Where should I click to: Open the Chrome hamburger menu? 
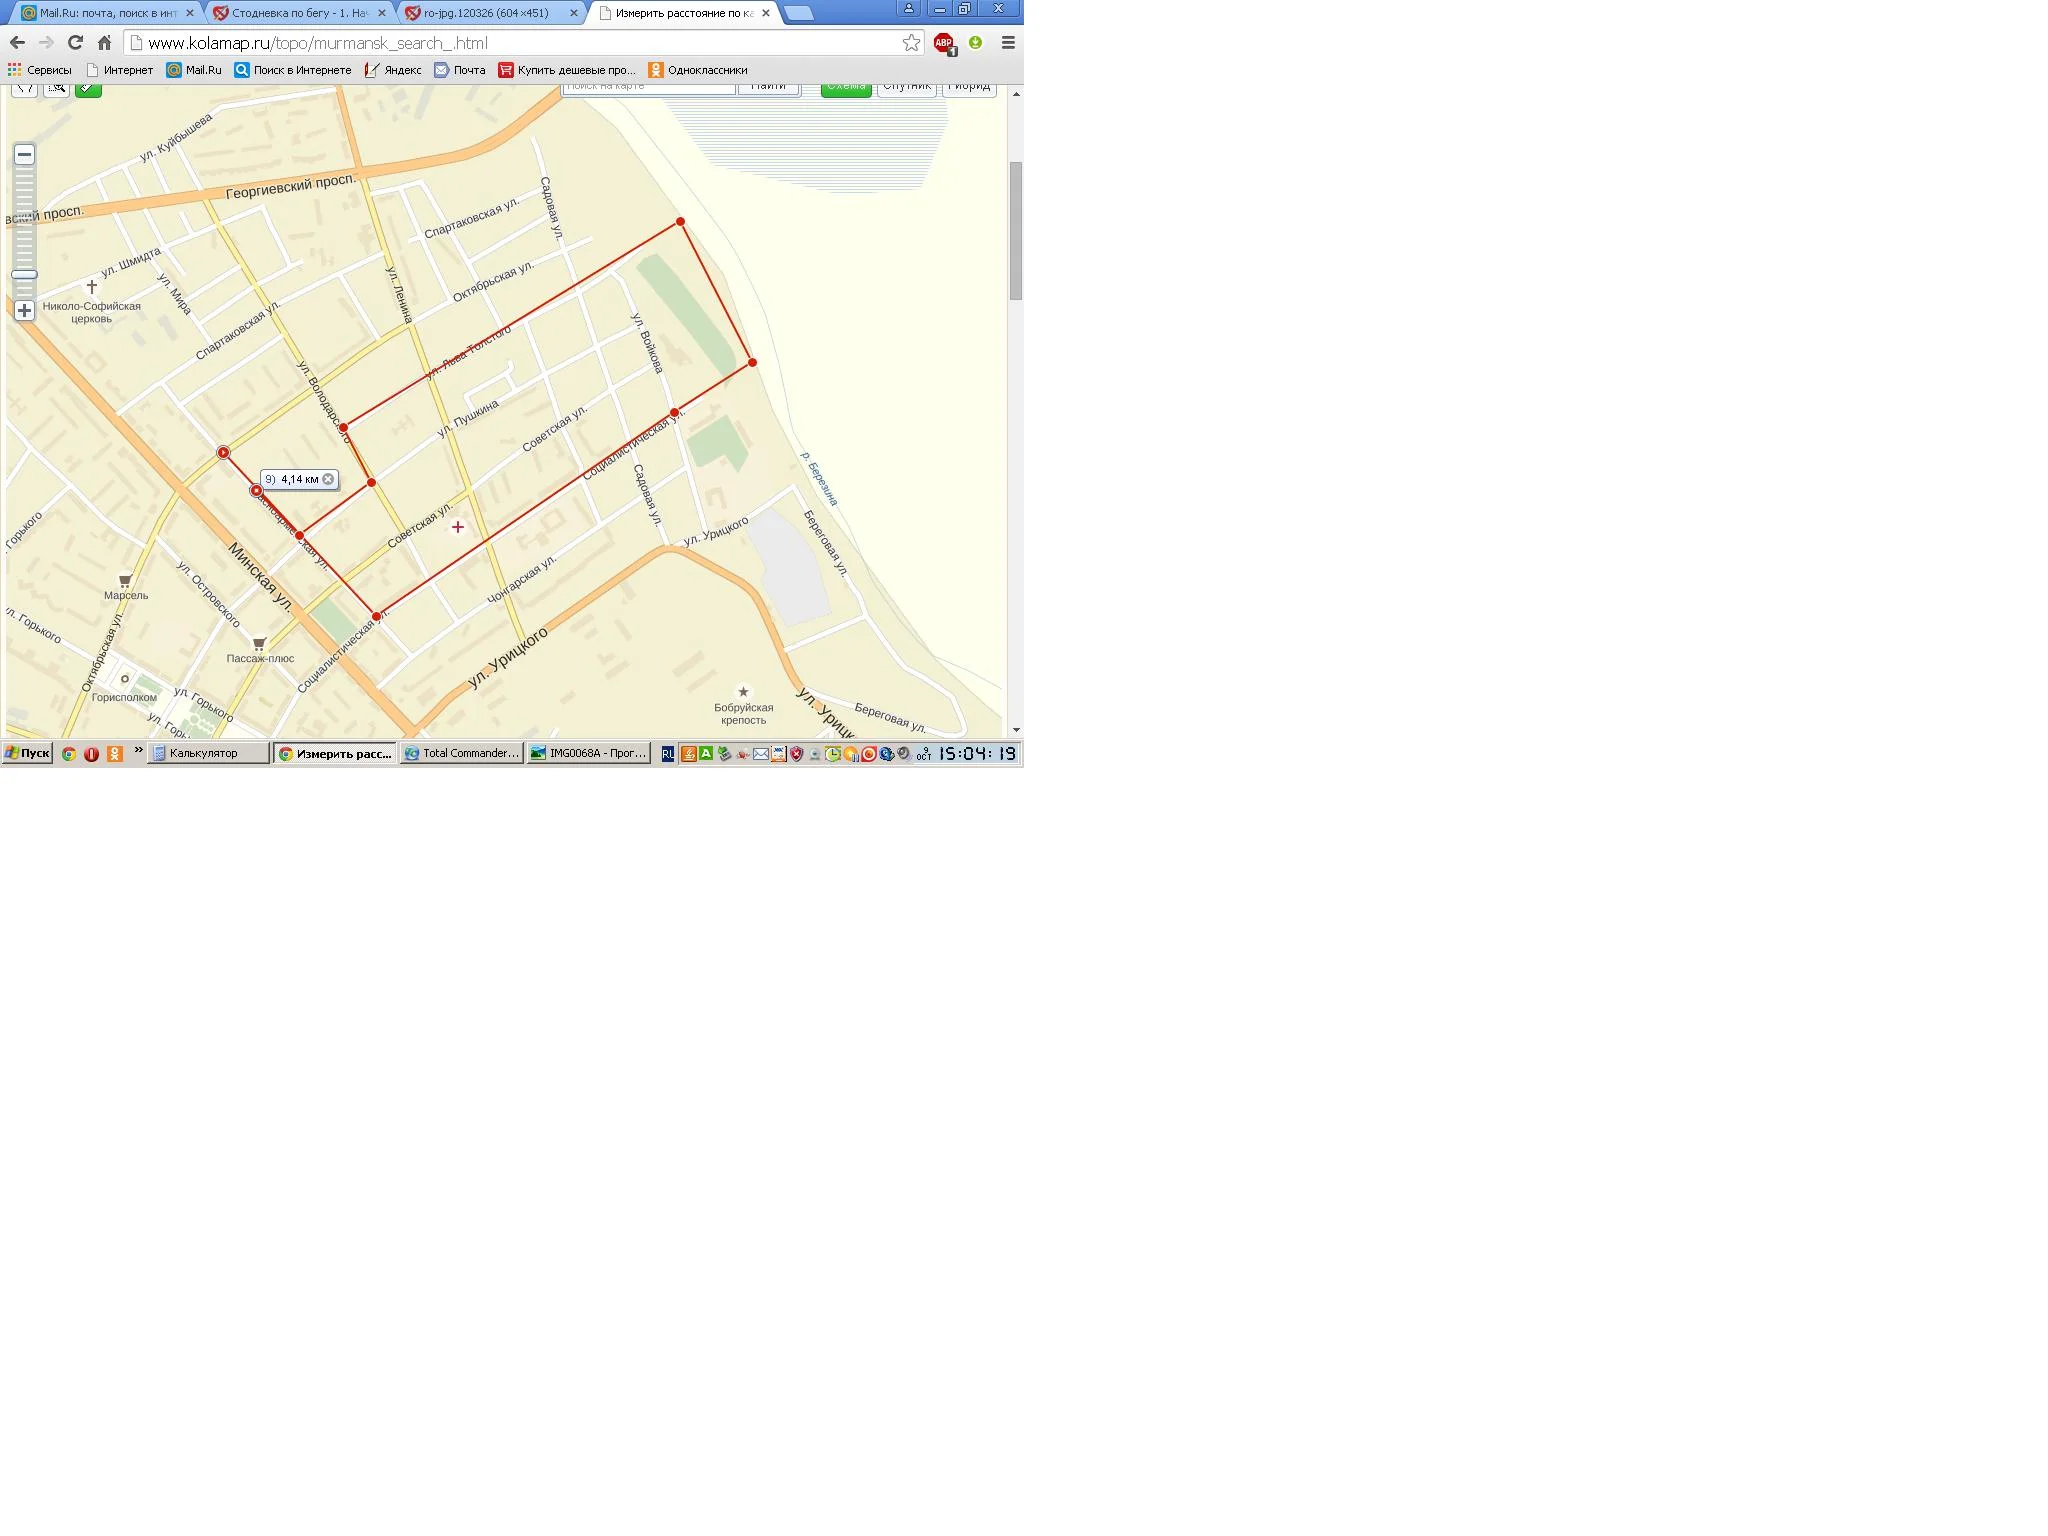pyautogui.click(x=1008, y=43)
